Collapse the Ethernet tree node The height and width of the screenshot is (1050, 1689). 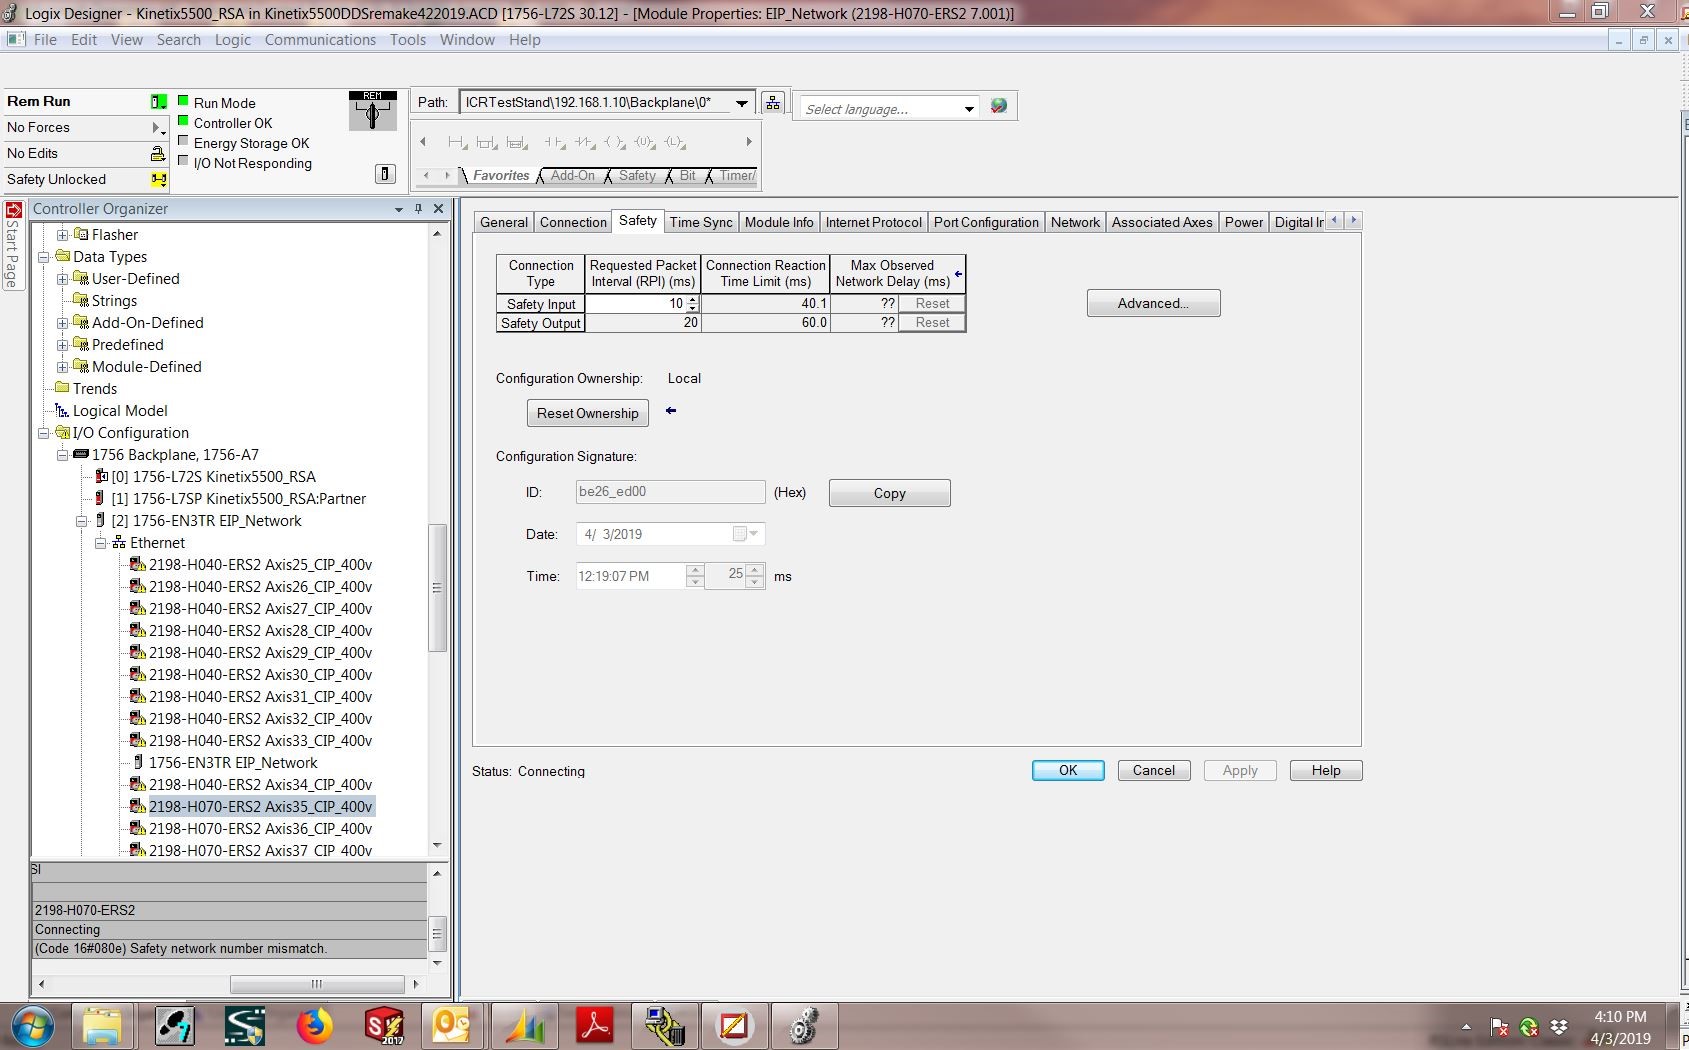tap(100, 543)
